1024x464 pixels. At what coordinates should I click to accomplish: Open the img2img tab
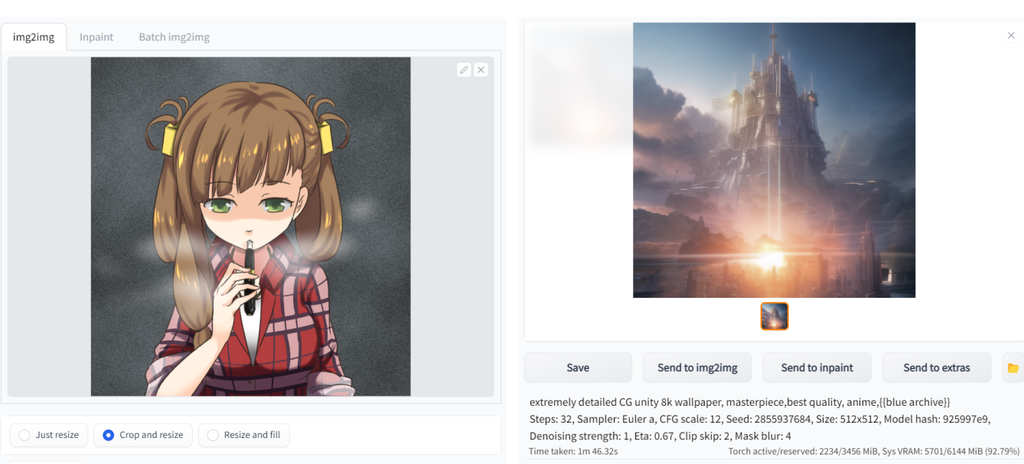click(x=33, y=37)
